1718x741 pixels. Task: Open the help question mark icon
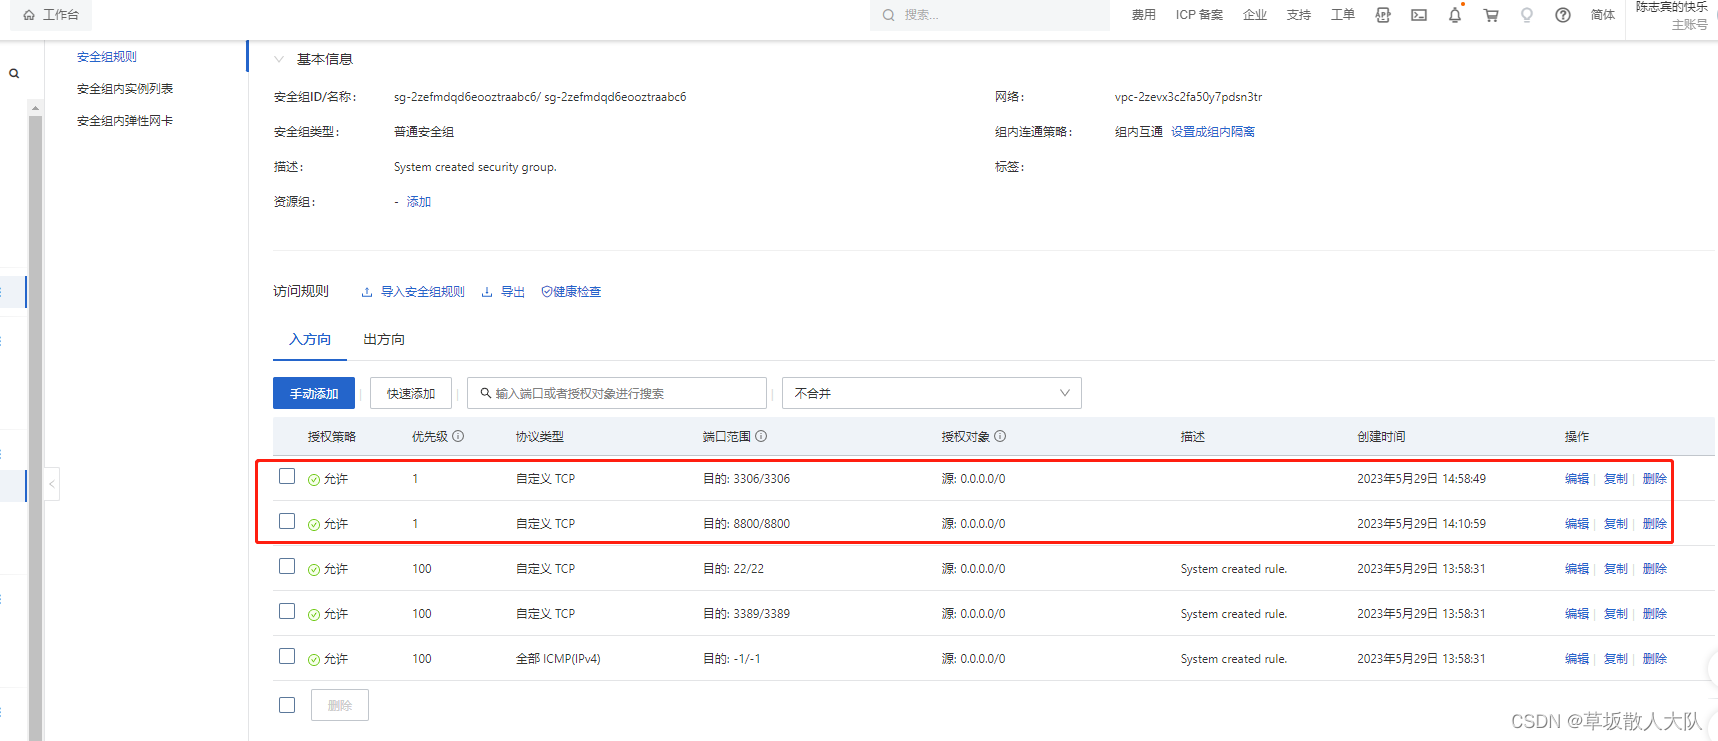(x=1563, y=15)
